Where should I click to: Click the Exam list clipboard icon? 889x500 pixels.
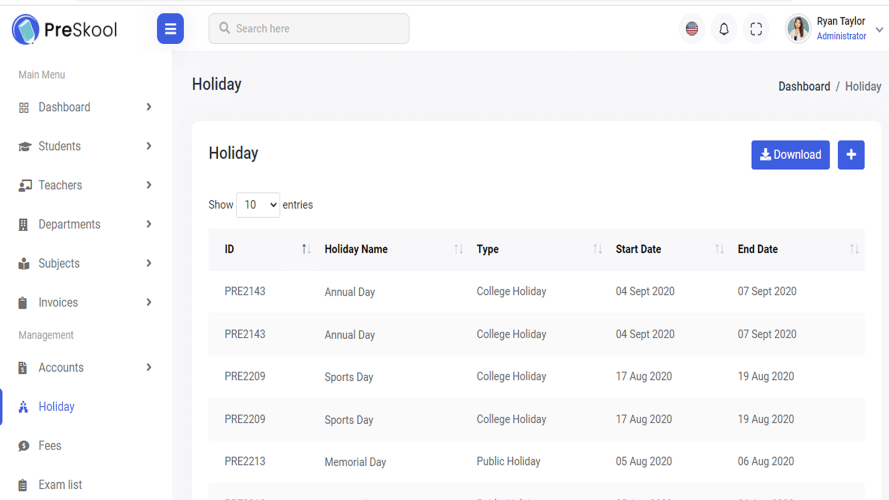22,485
